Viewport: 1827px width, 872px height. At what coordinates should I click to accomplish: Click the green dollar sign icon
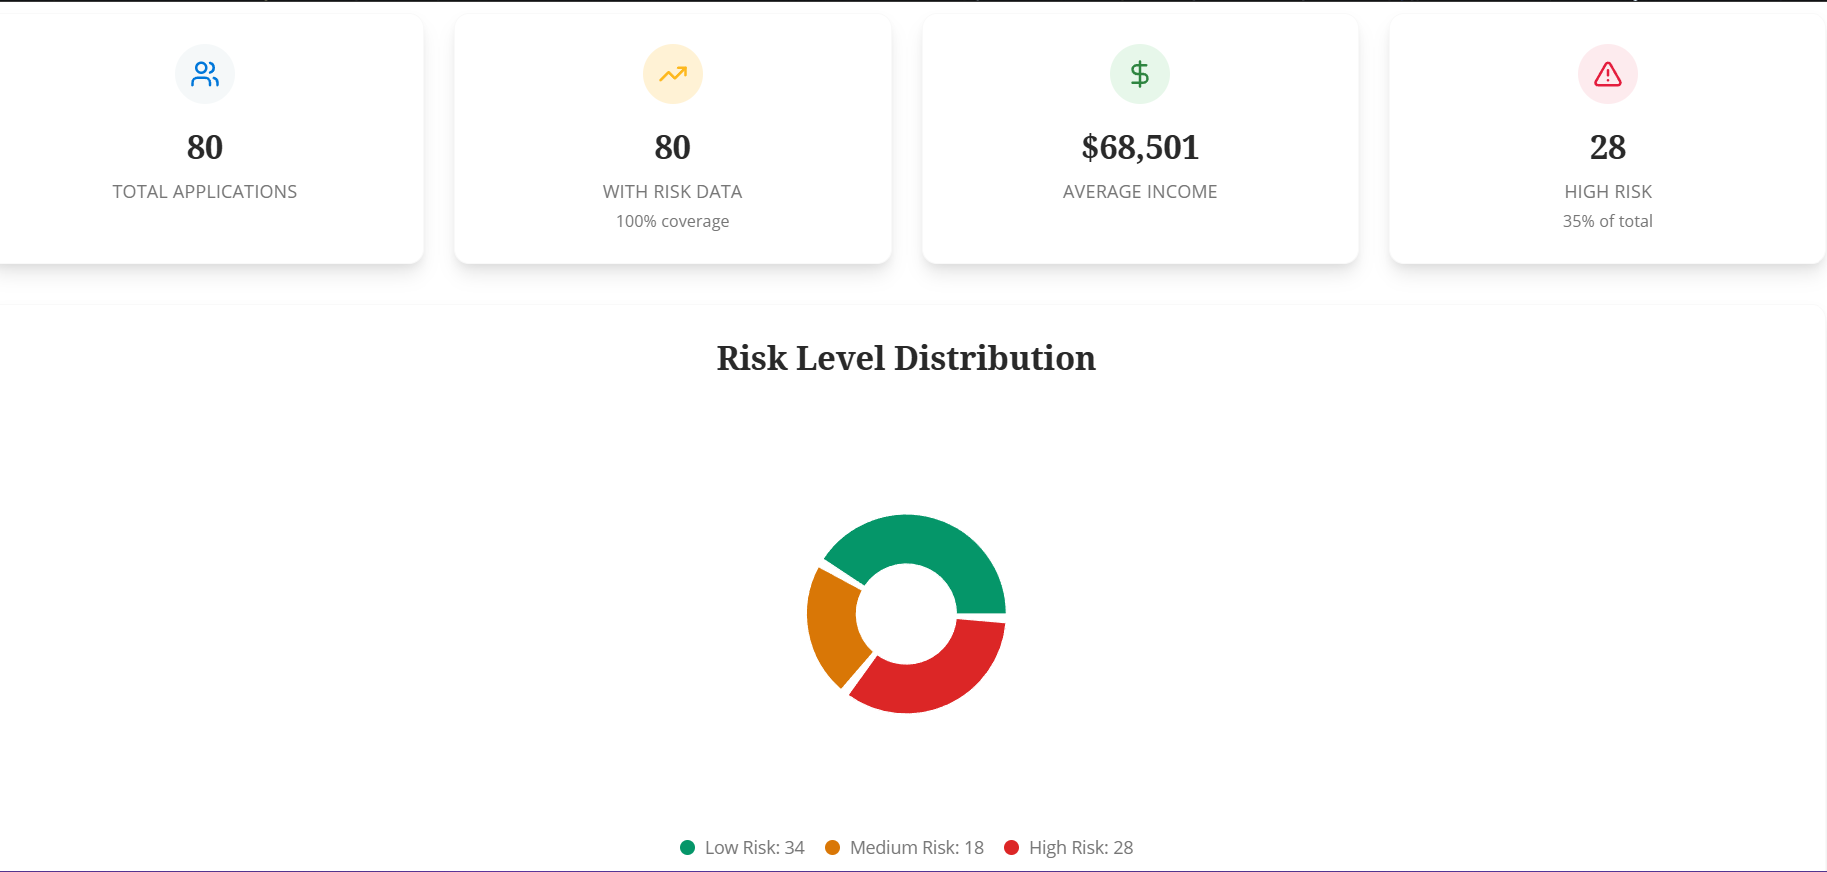click(x=1140, y=74)
